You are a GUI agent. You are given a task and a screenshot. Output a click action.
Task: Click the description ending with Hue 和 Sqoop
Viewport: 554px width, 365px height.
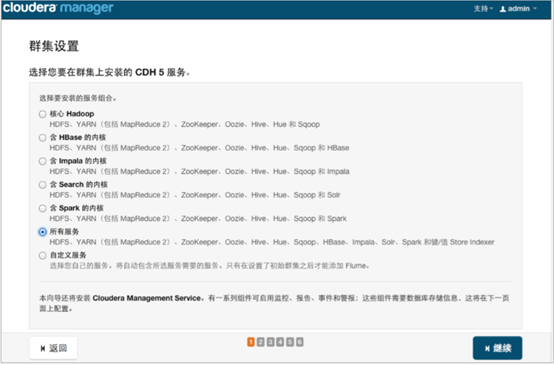coord(184,124)
